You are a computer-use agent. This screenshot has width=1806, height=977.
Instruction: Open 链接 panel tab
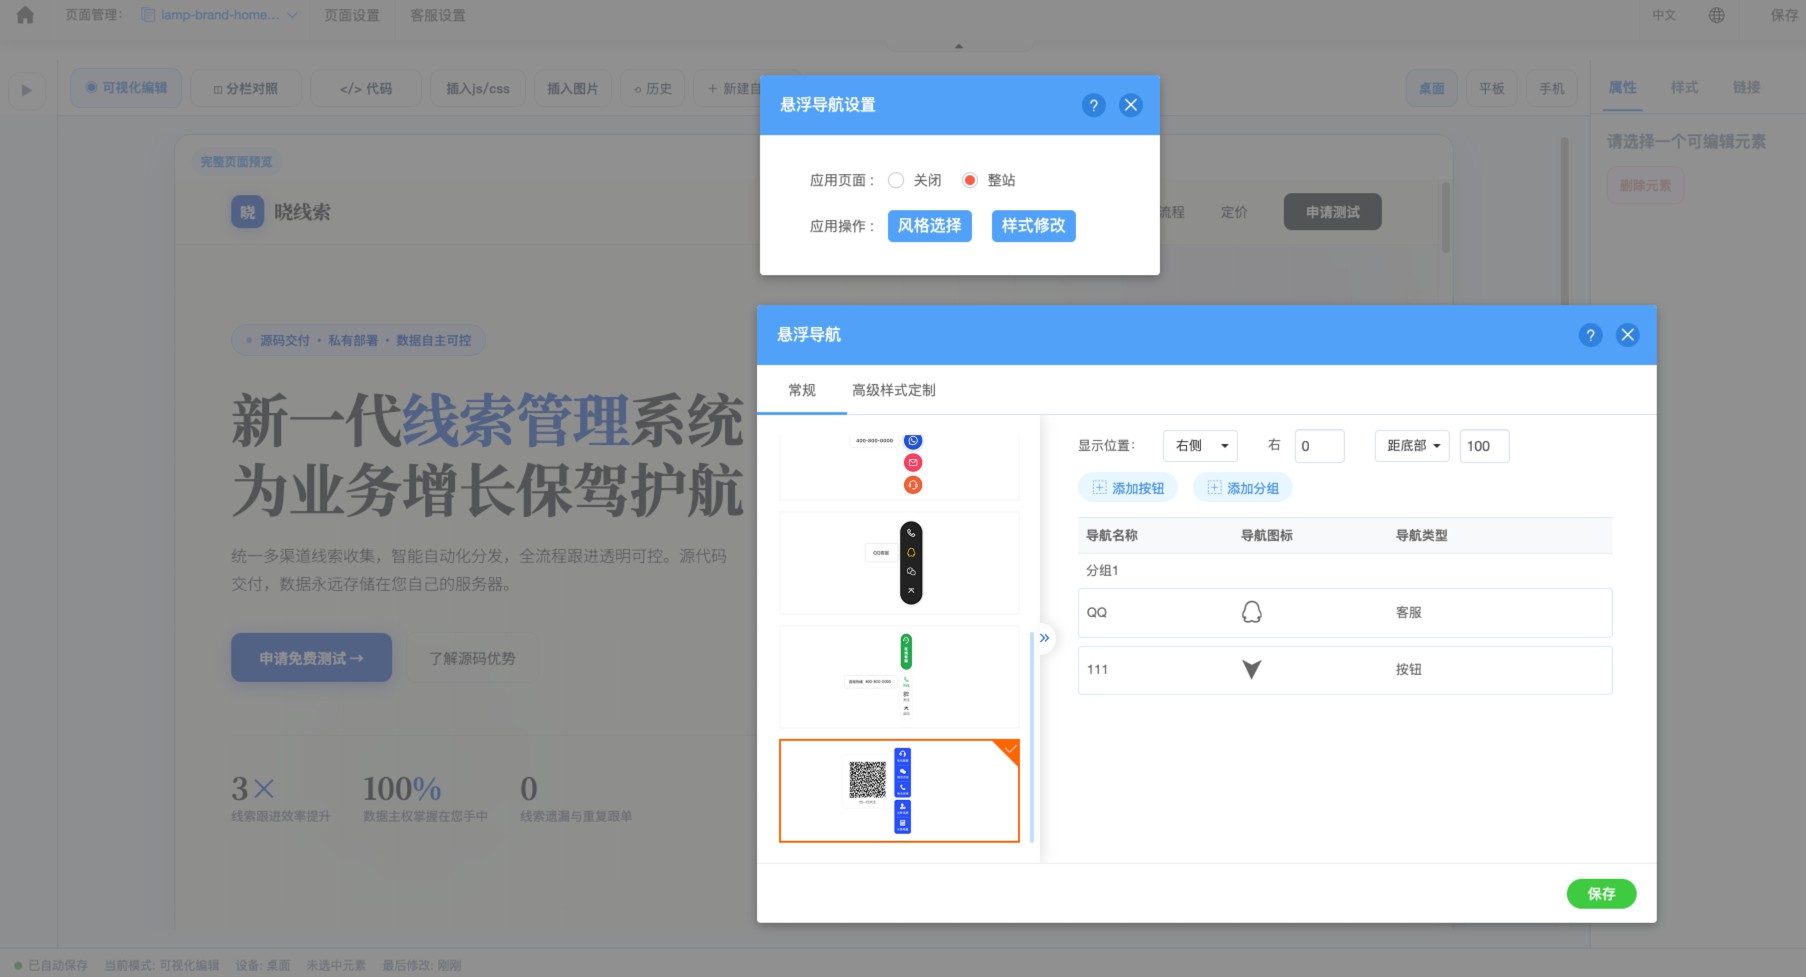[x=1746, y=87]
